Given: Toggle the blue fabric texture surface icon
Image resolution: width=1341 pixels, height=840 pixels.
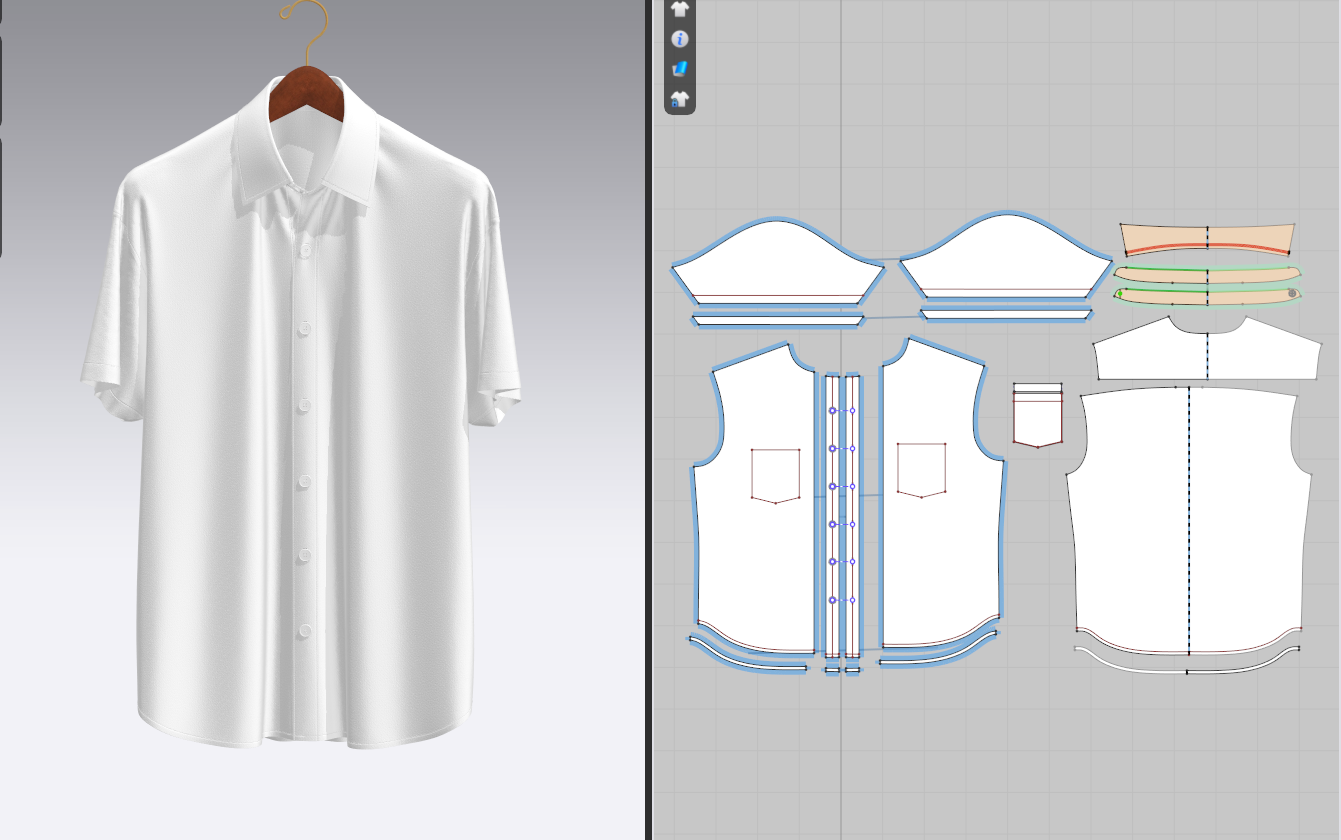Looking at the screenshot, I should tap(680, 69).
